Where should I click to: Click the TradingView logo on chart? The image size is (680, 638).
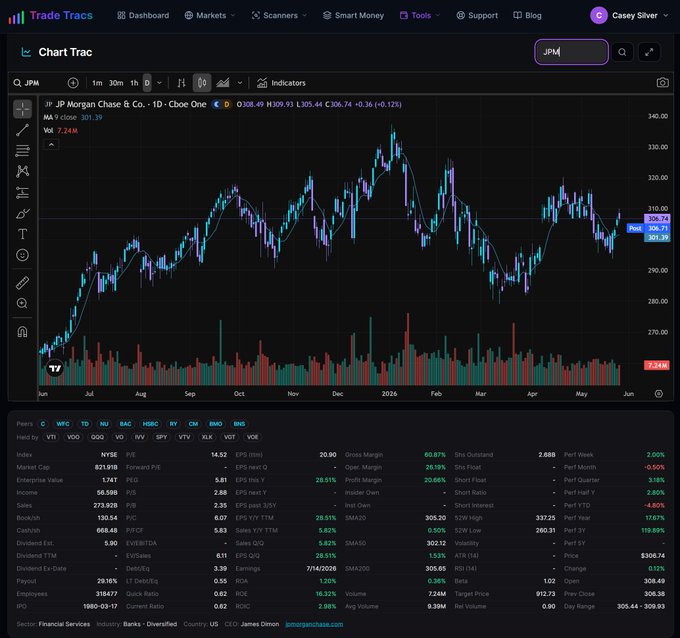click(55, 368)
